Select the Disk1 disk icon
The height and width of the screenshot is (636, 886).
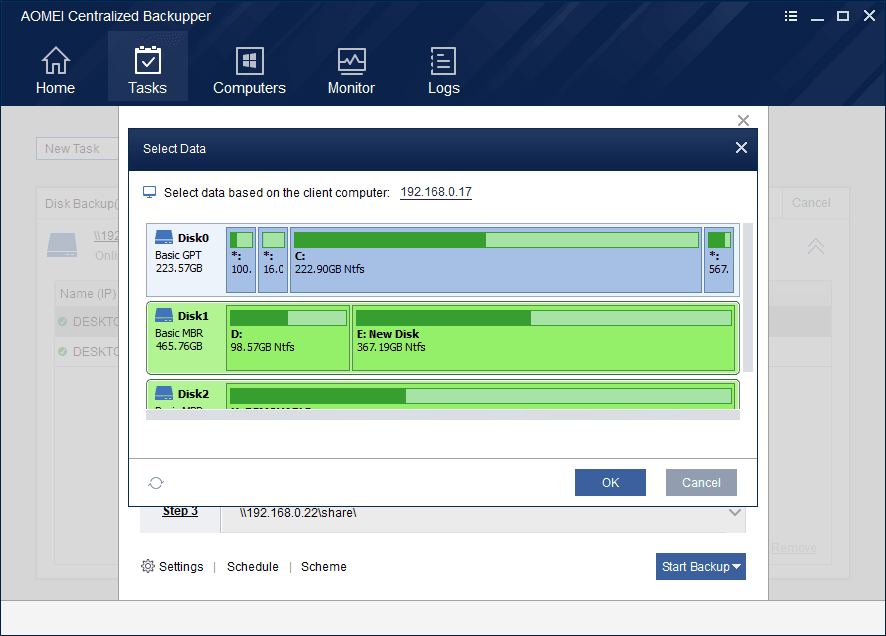164,315
